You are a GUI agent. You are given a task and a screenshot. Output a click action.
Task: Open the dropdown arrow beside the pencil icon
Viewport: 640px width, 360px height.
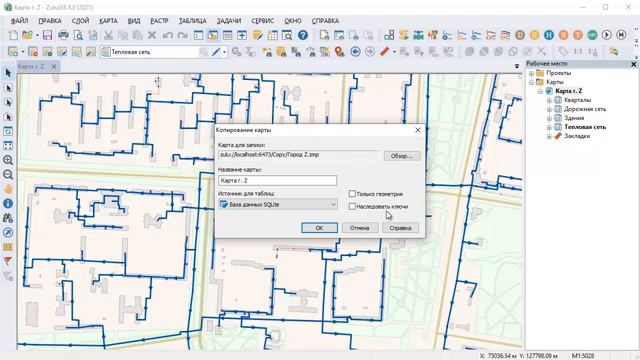point(224,52)
